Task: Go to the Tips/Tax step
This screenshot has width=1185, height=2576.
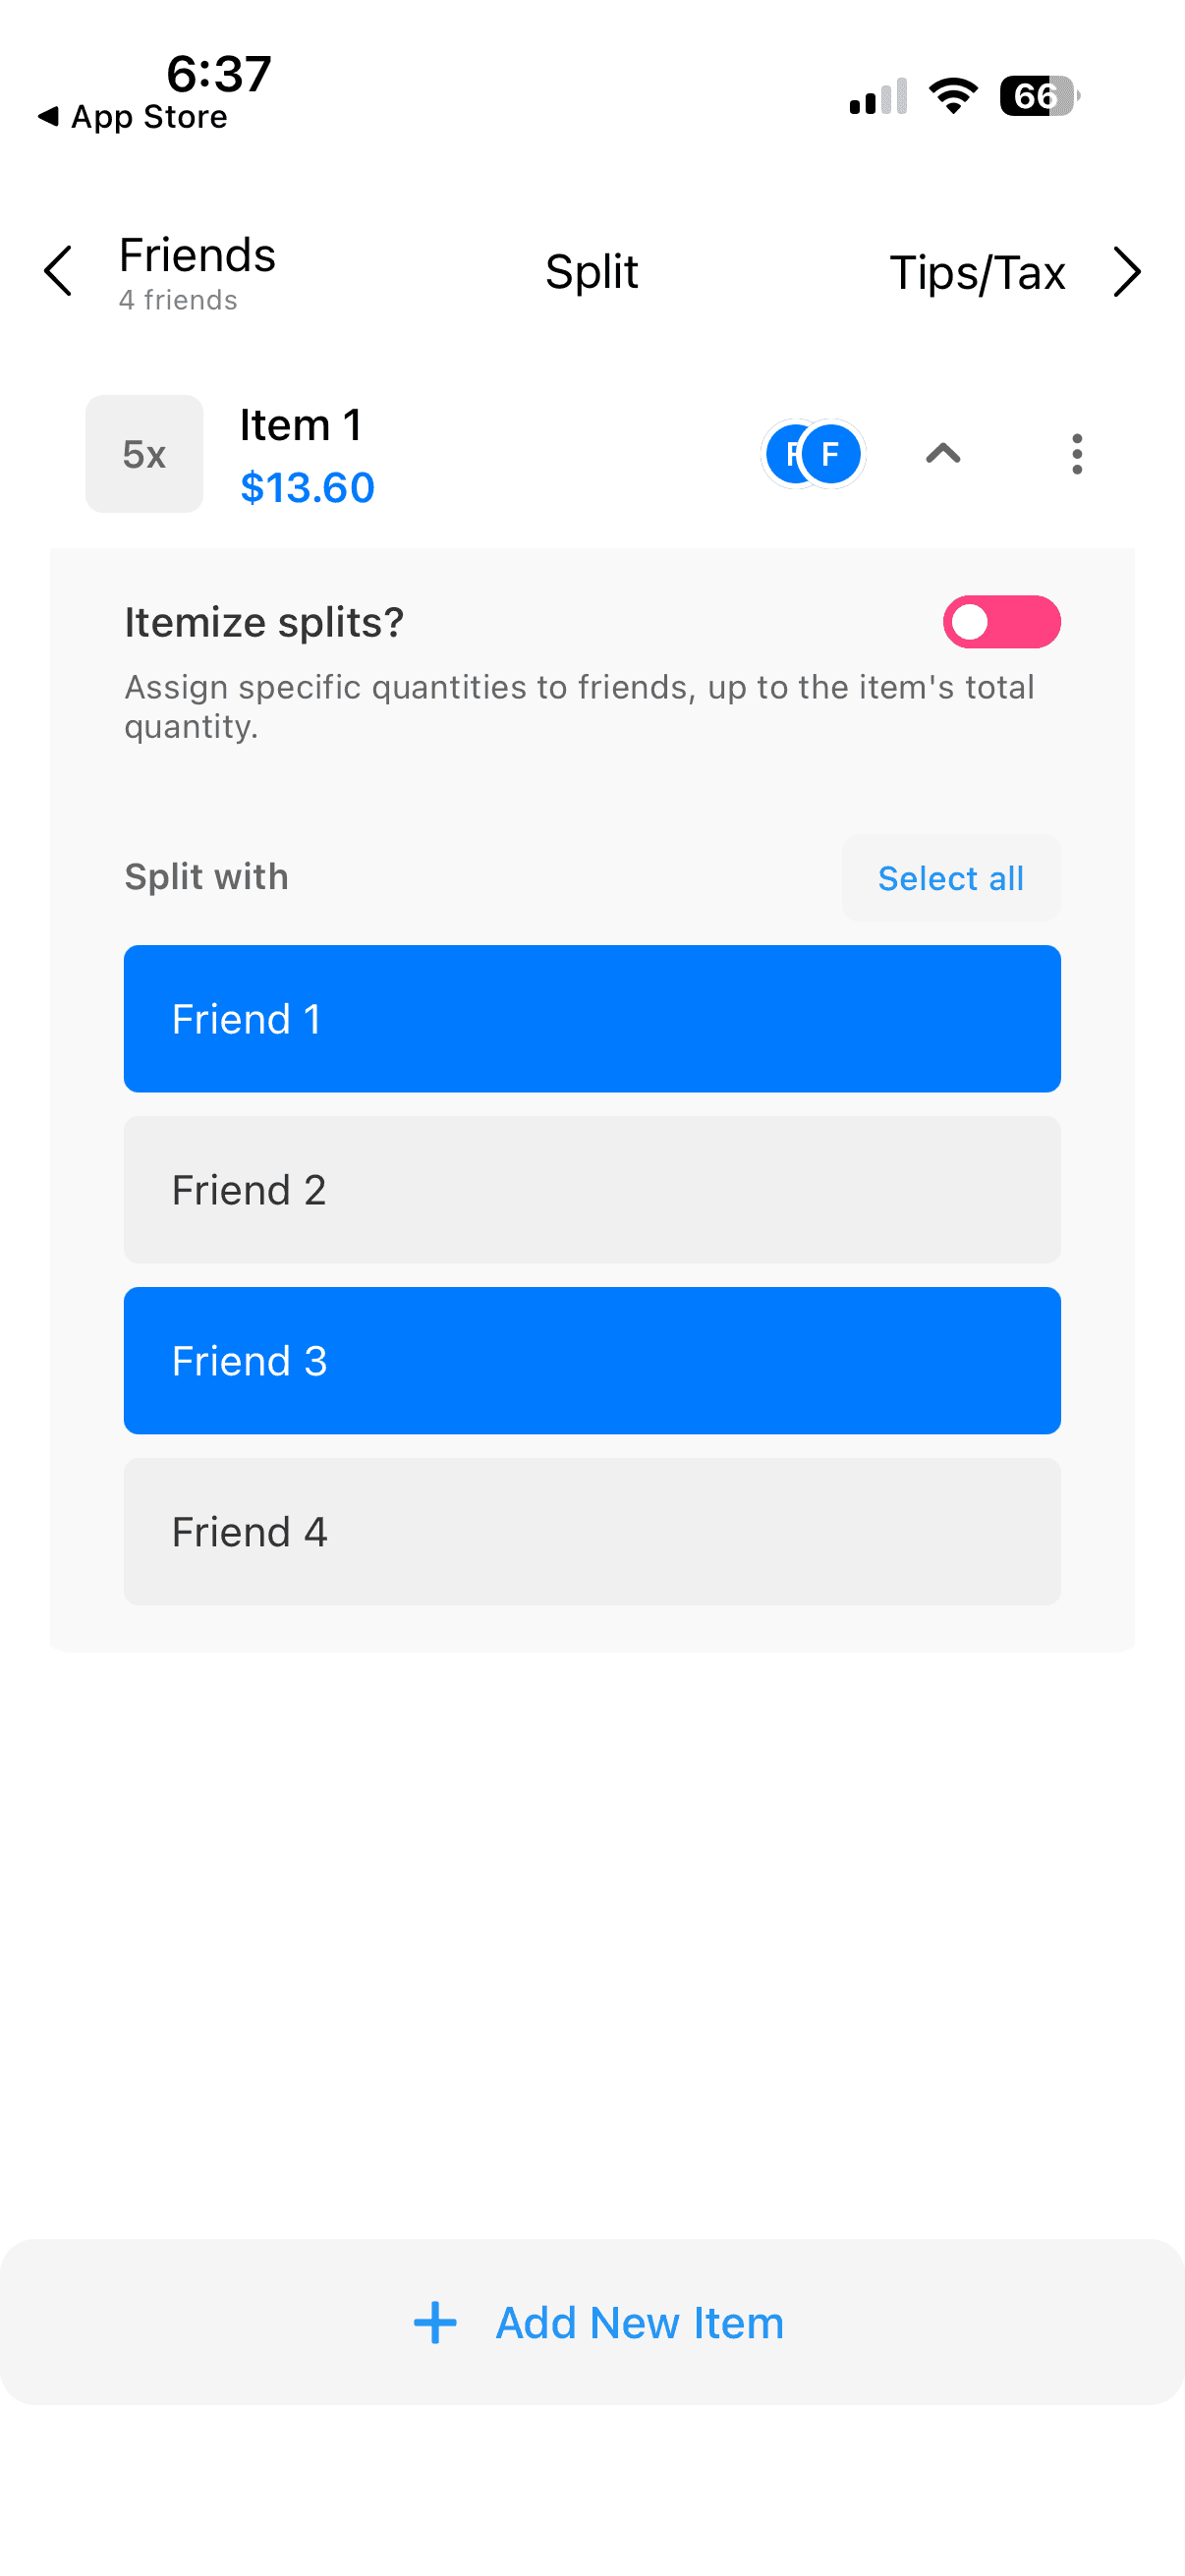Action: click(977, 272)
